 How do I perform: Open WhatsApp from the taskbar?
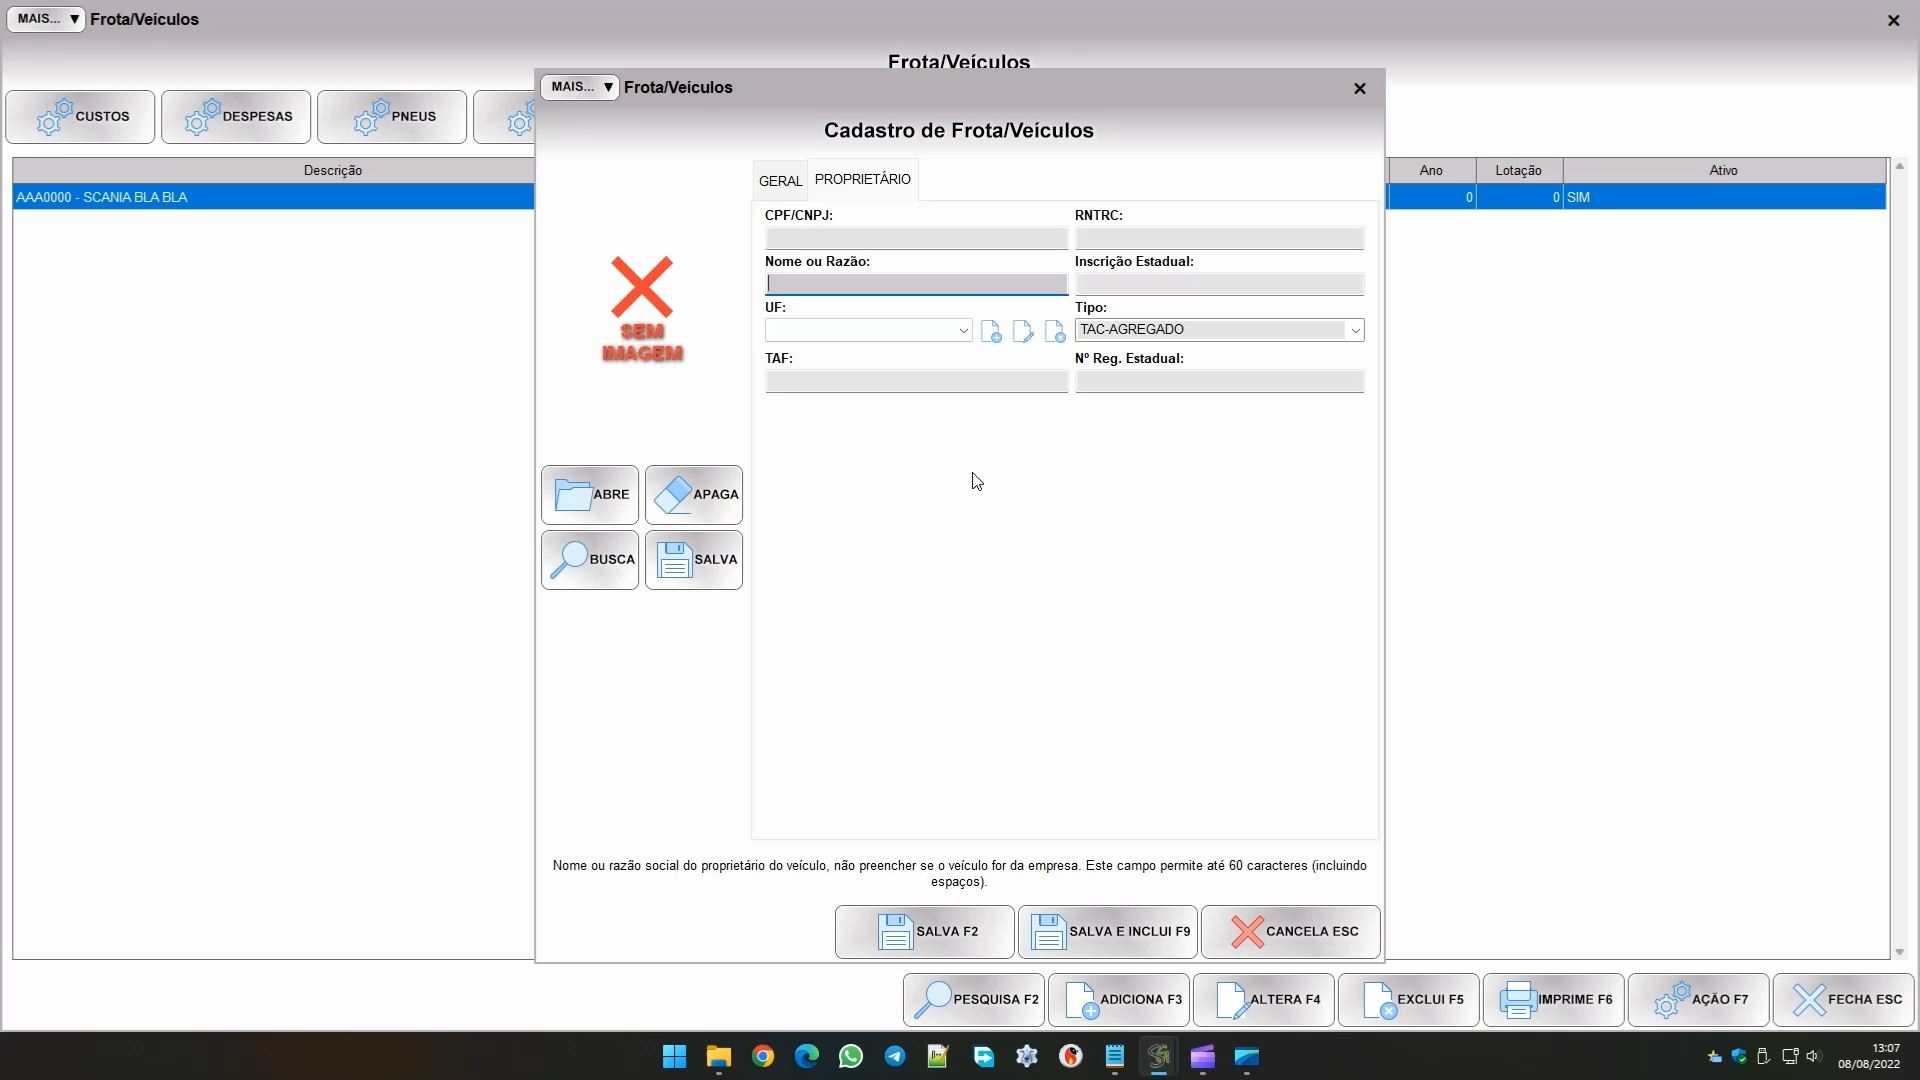[x=851, y=1057]
